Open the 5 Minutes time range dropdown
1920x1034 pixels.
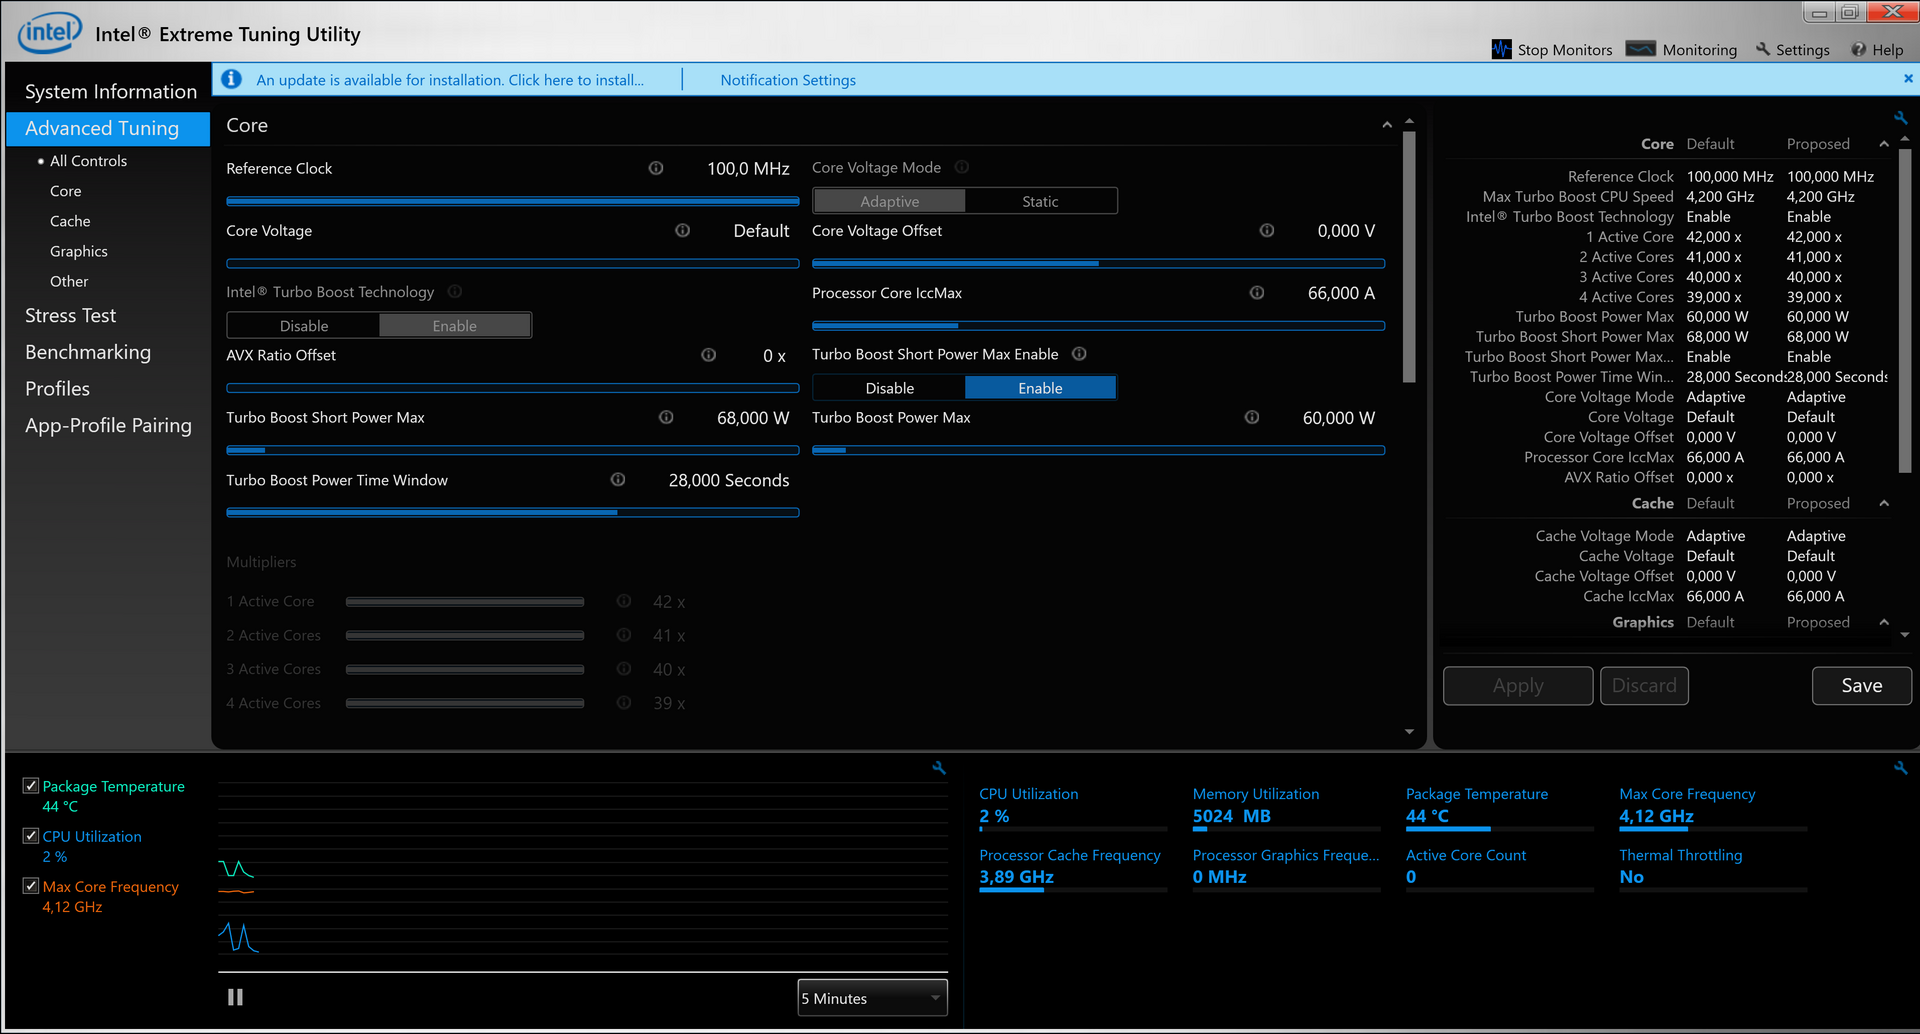(x=872, y=998)
